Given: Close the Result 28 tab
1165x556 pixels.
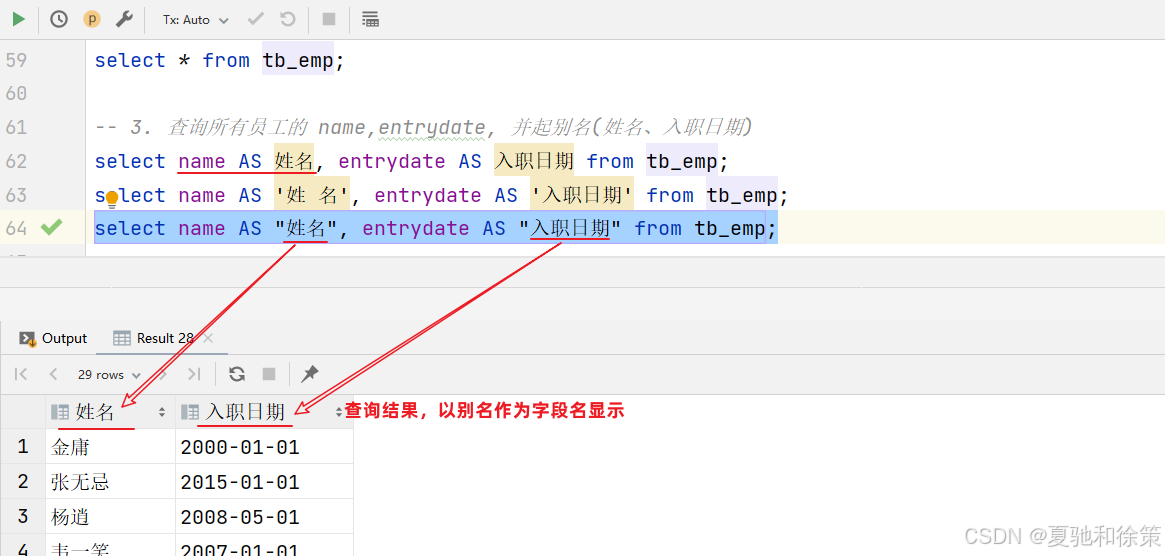Looking at the screenshot, I should [x=208, y=338].
